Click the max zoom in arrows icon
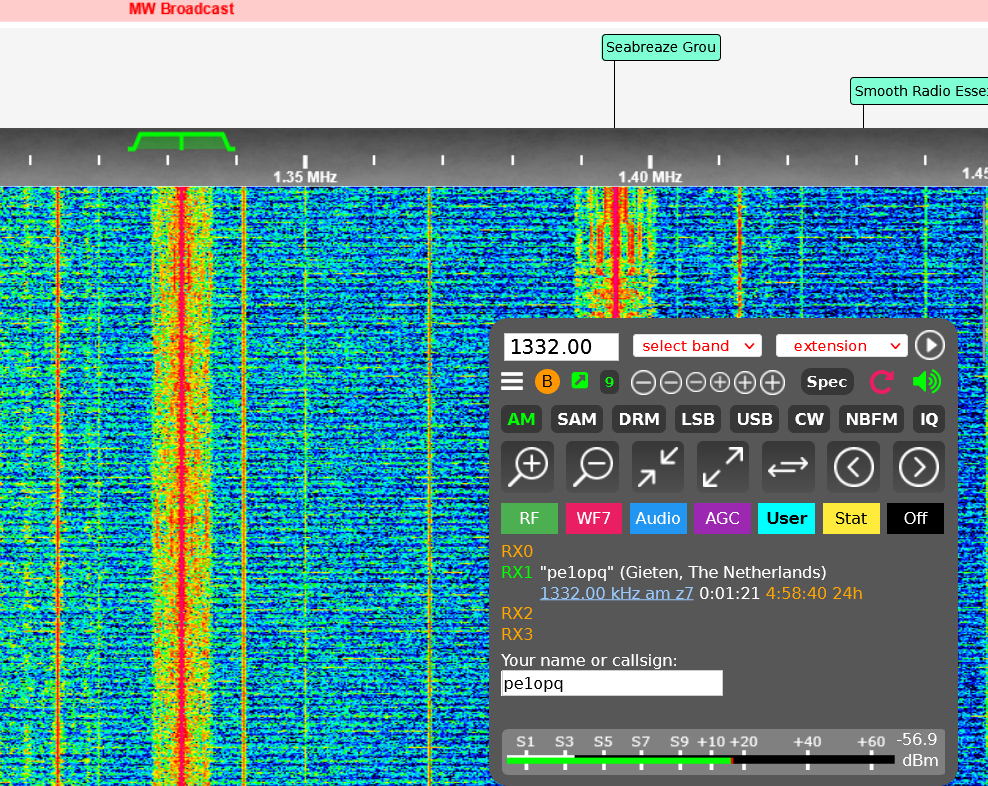The width and height of the screenshot is (988, 786). 658,466
